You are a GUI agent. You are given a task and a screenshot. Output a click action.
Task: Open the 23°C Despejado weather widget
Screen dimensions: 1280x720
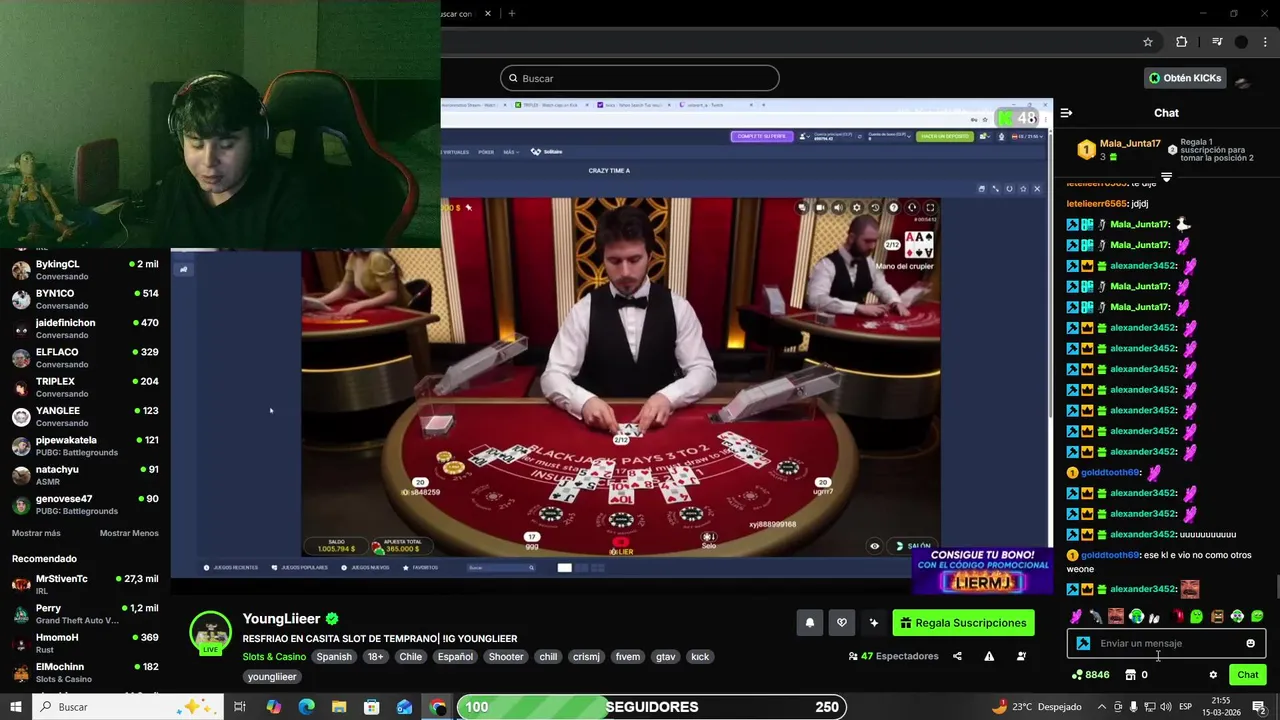(x=1036, y=707)
